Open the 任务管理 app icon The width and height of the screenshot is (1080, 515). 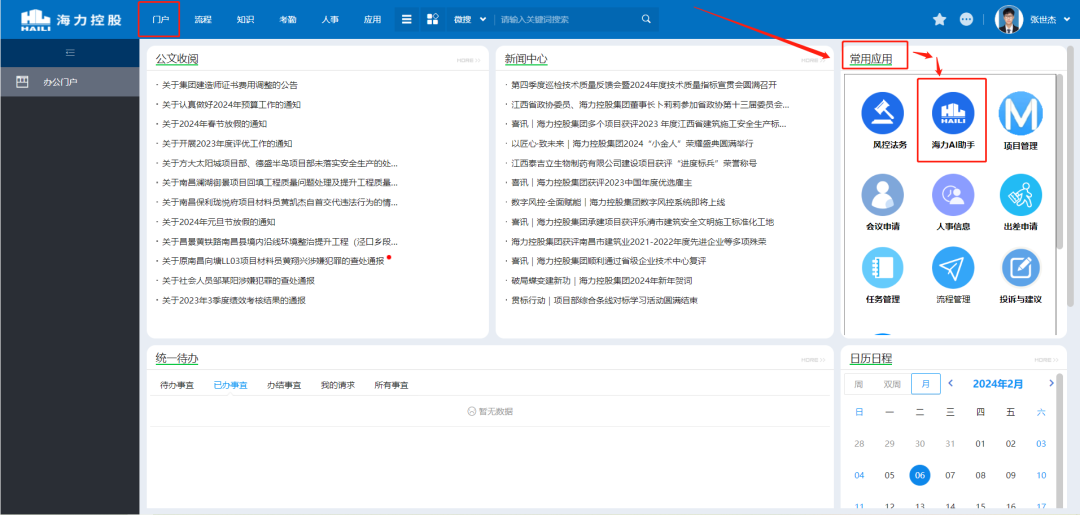[883, 268]
